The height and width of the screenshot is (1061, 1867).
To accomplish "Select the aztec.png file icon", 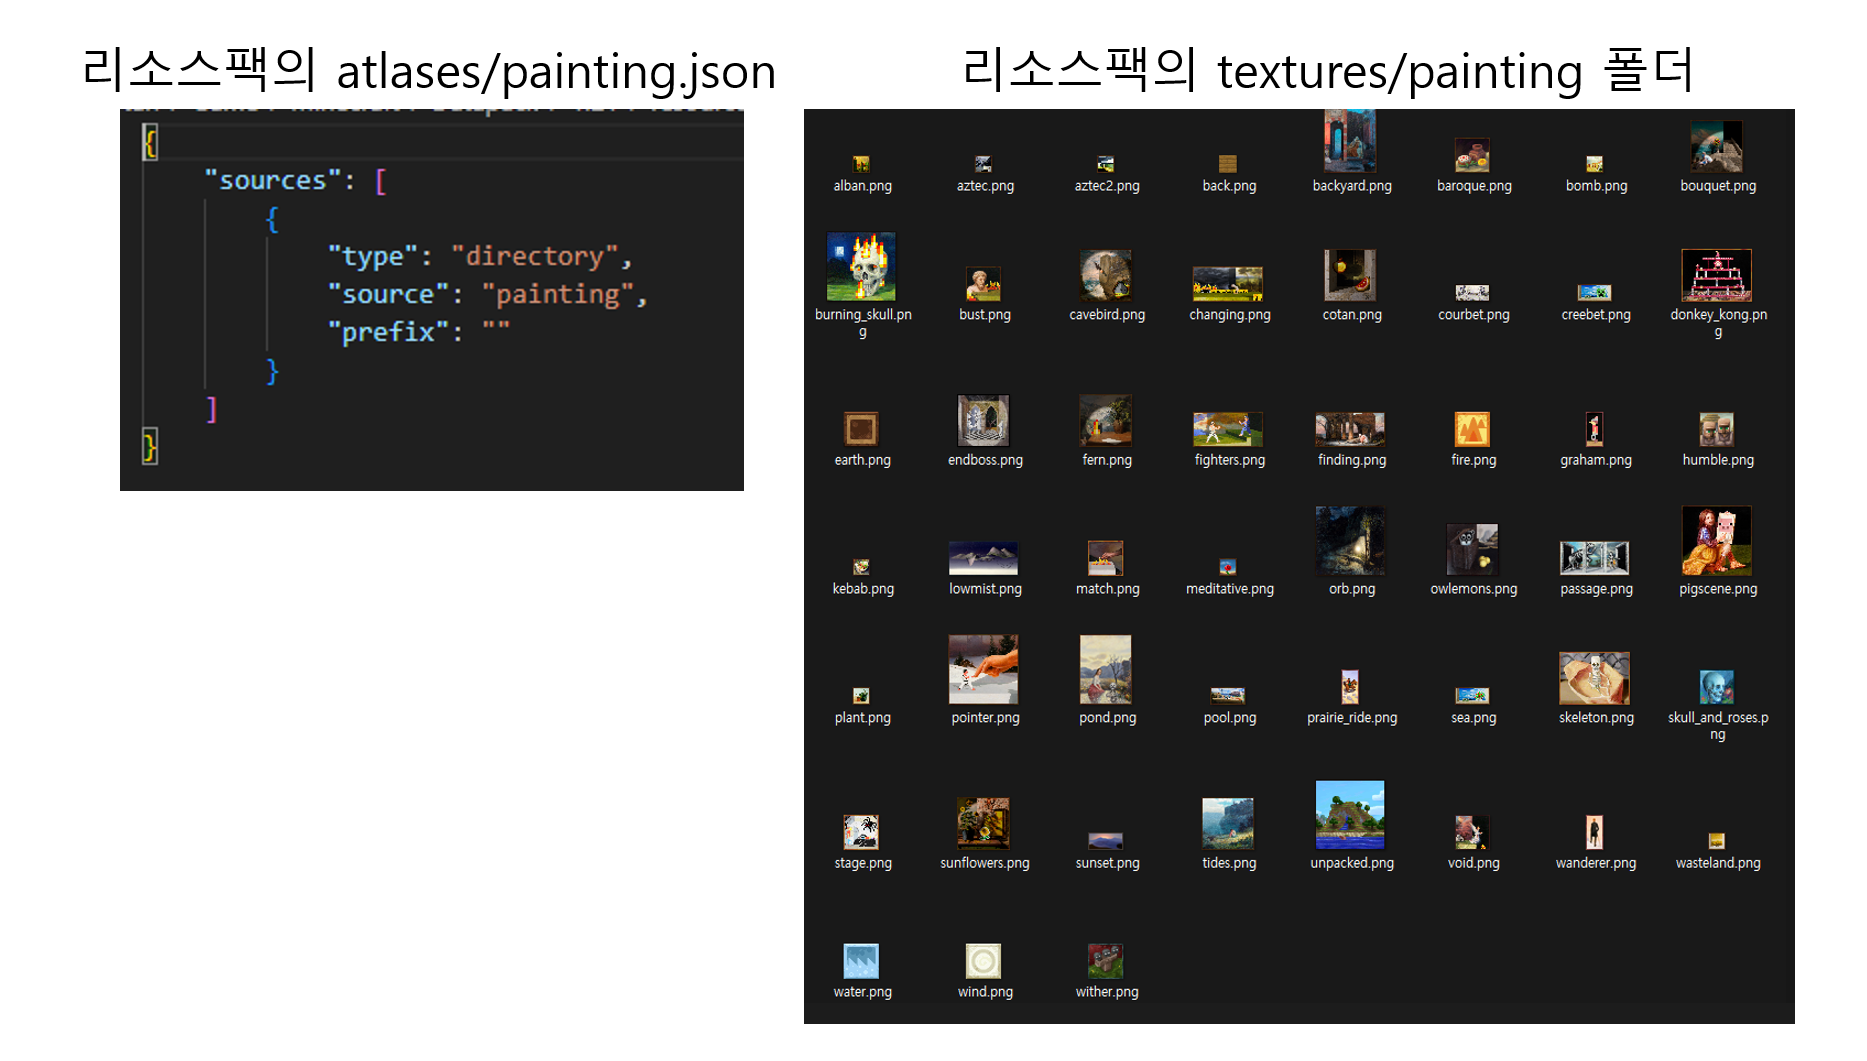I will tap(984, 164).
